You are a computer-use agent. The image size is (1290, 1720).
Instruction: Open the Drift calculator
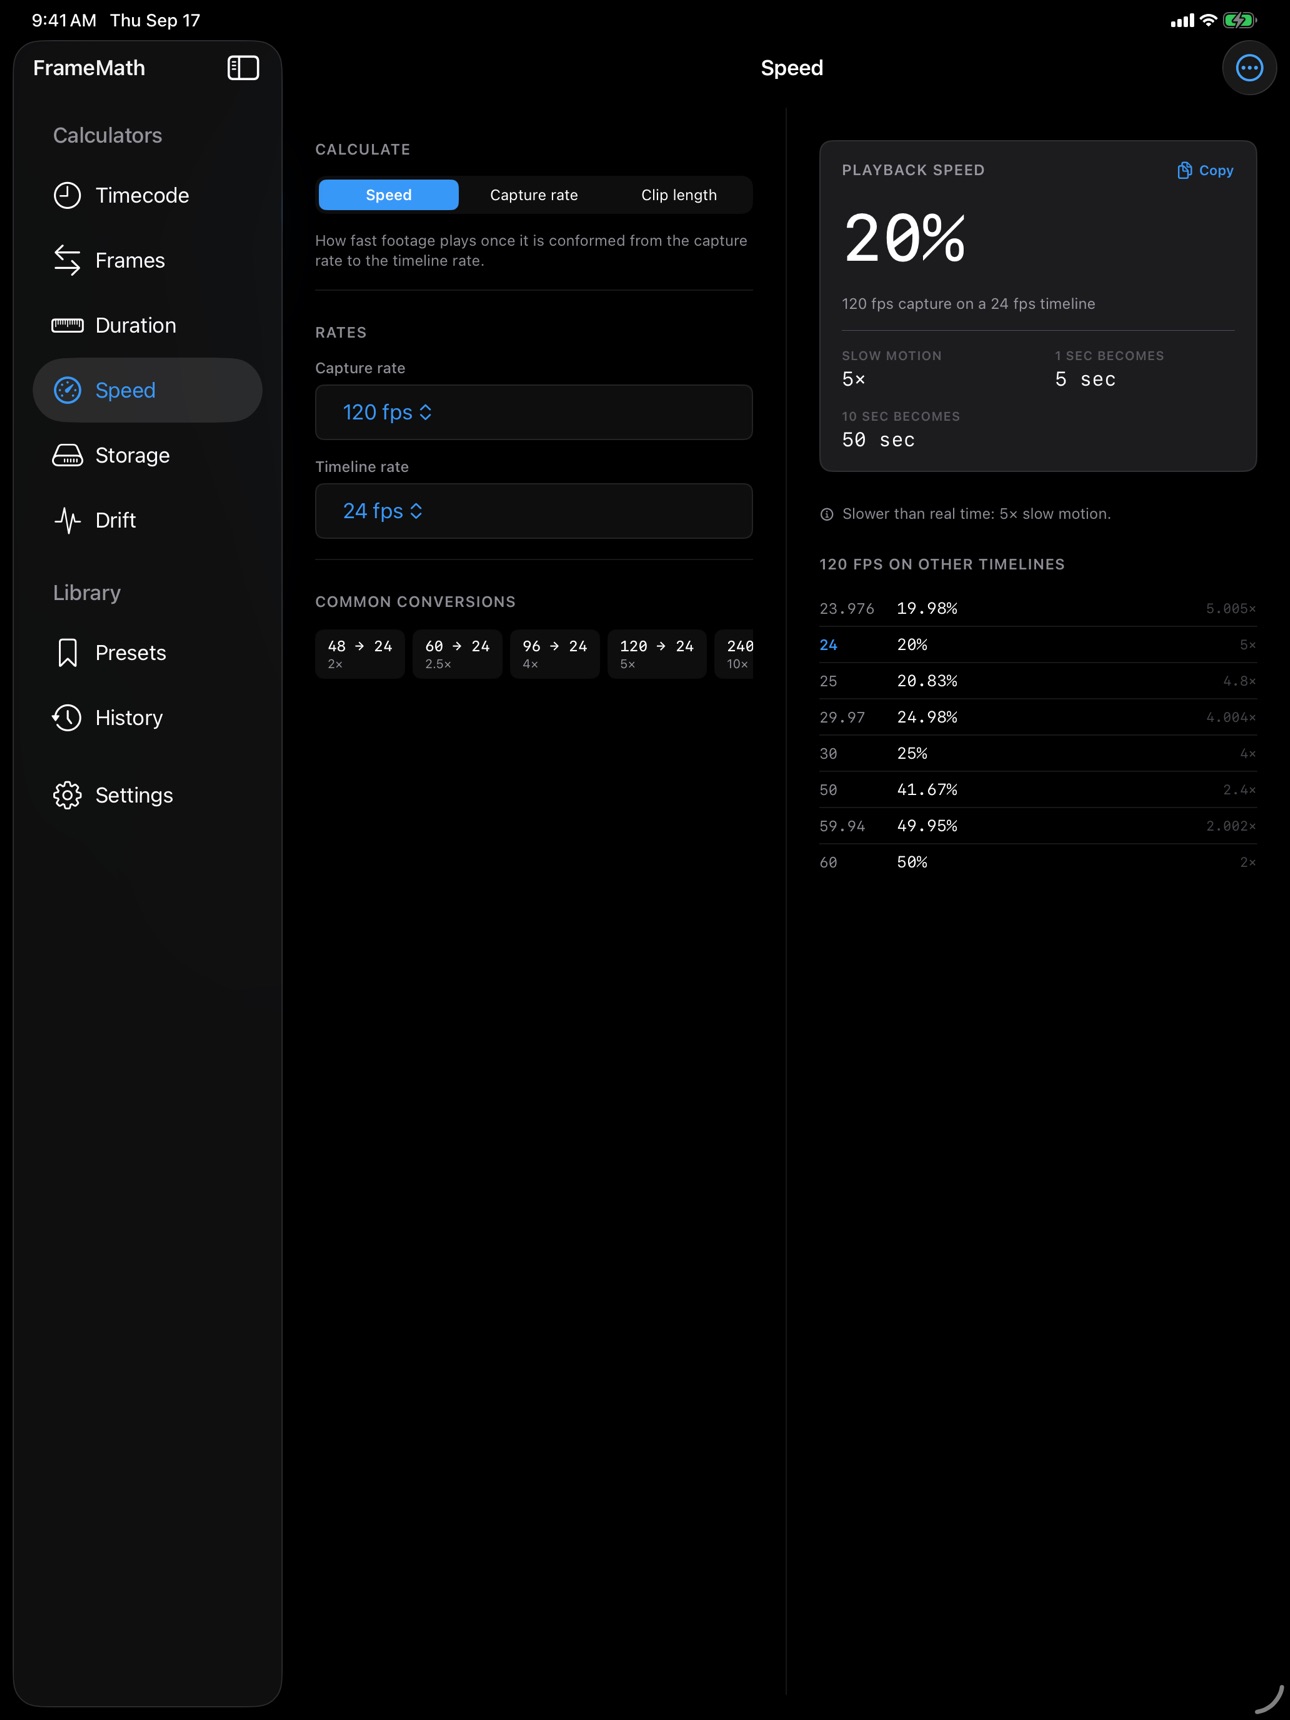(x=148, y=520)
